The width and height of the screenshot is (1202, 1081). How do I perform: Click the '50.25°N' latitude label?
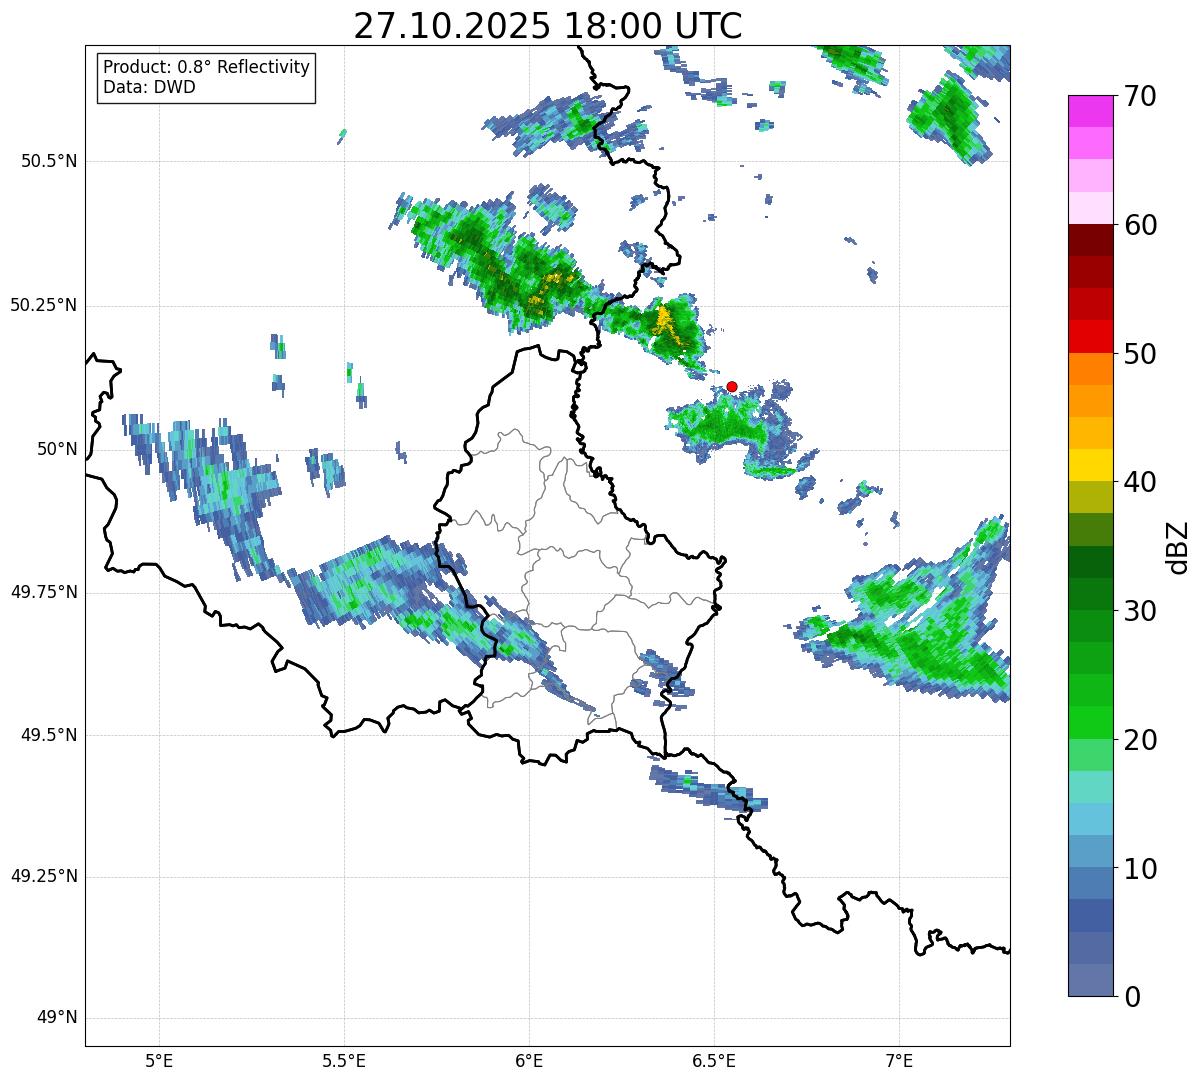coord(44,305)
